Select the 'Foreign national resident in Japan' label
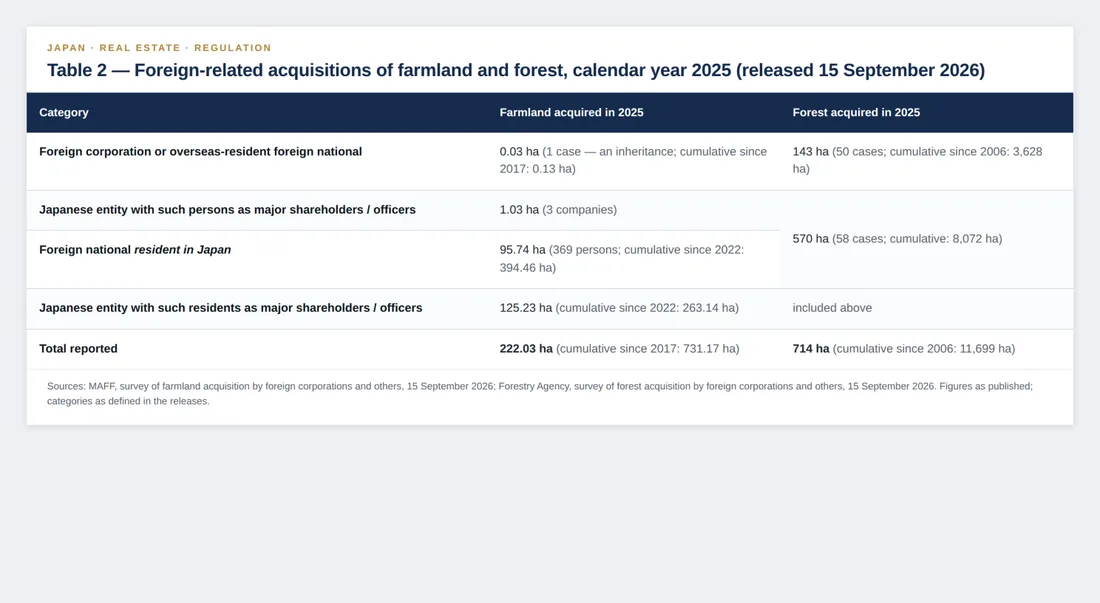Viewport: 1100px width, 603px height. 135,250
